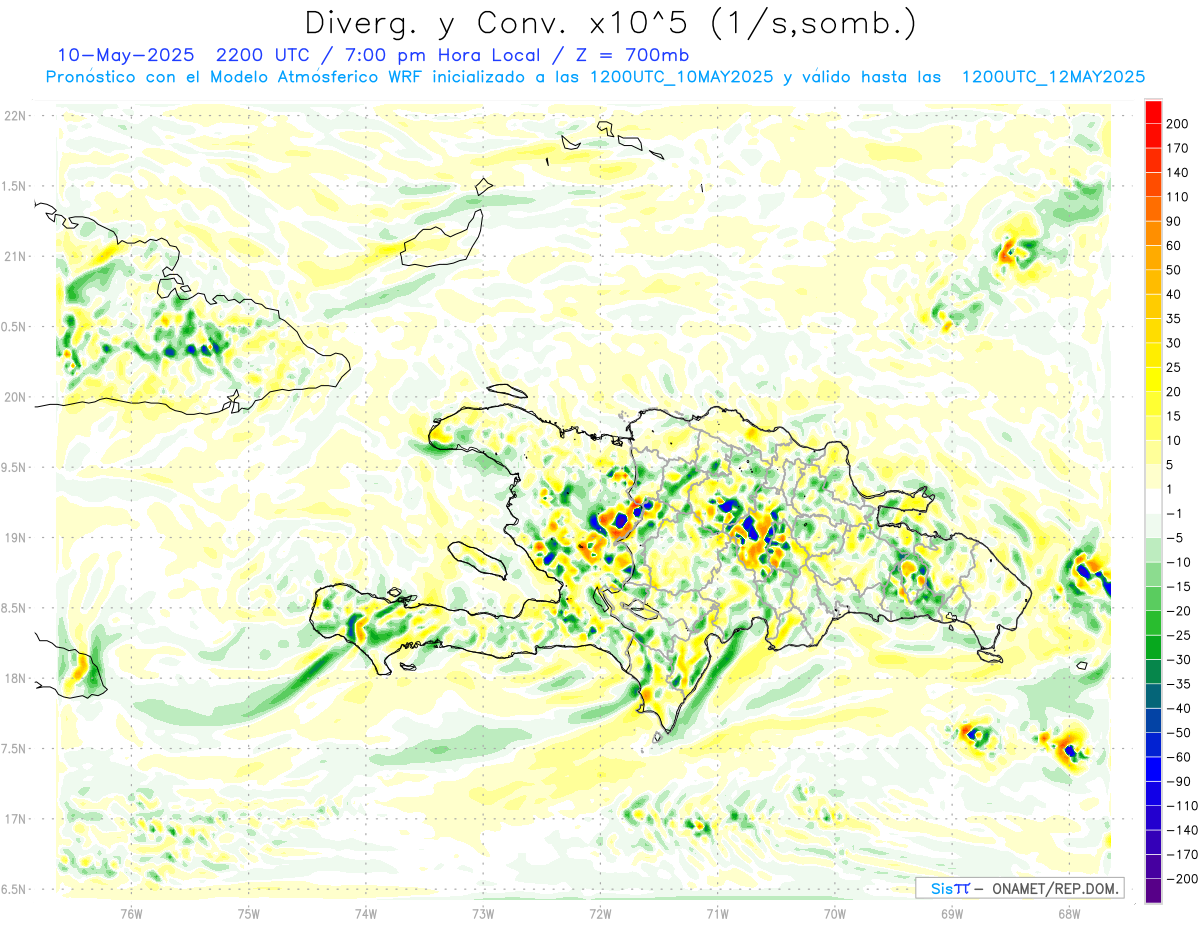Image resolution: width=1200 pixels, height=927 pixels.
Task: Click the '7:00 pm Hora Local' text
Action: (441, 55)
